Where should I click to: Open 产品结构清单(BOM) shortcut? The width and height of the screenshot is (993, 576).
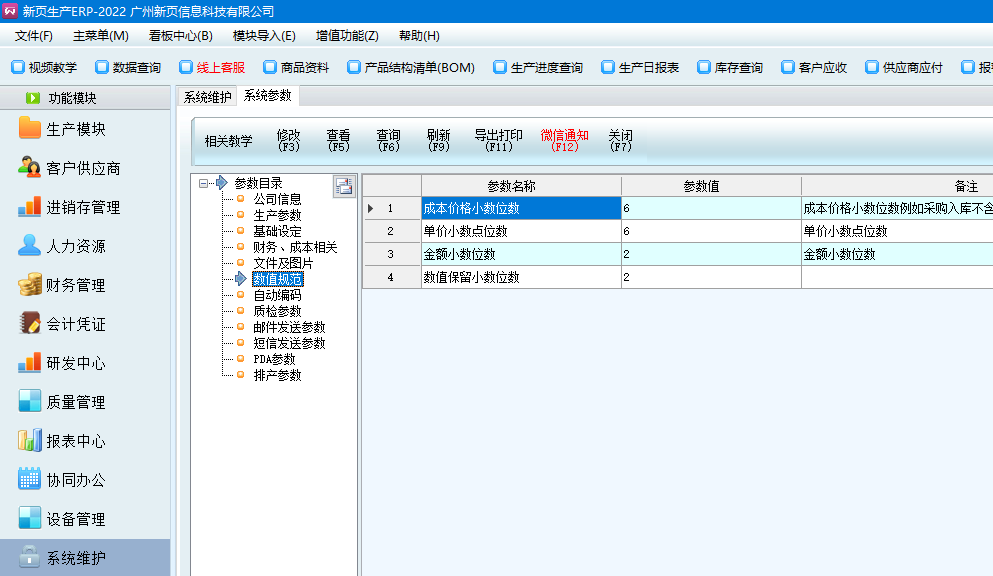[410, 68]
